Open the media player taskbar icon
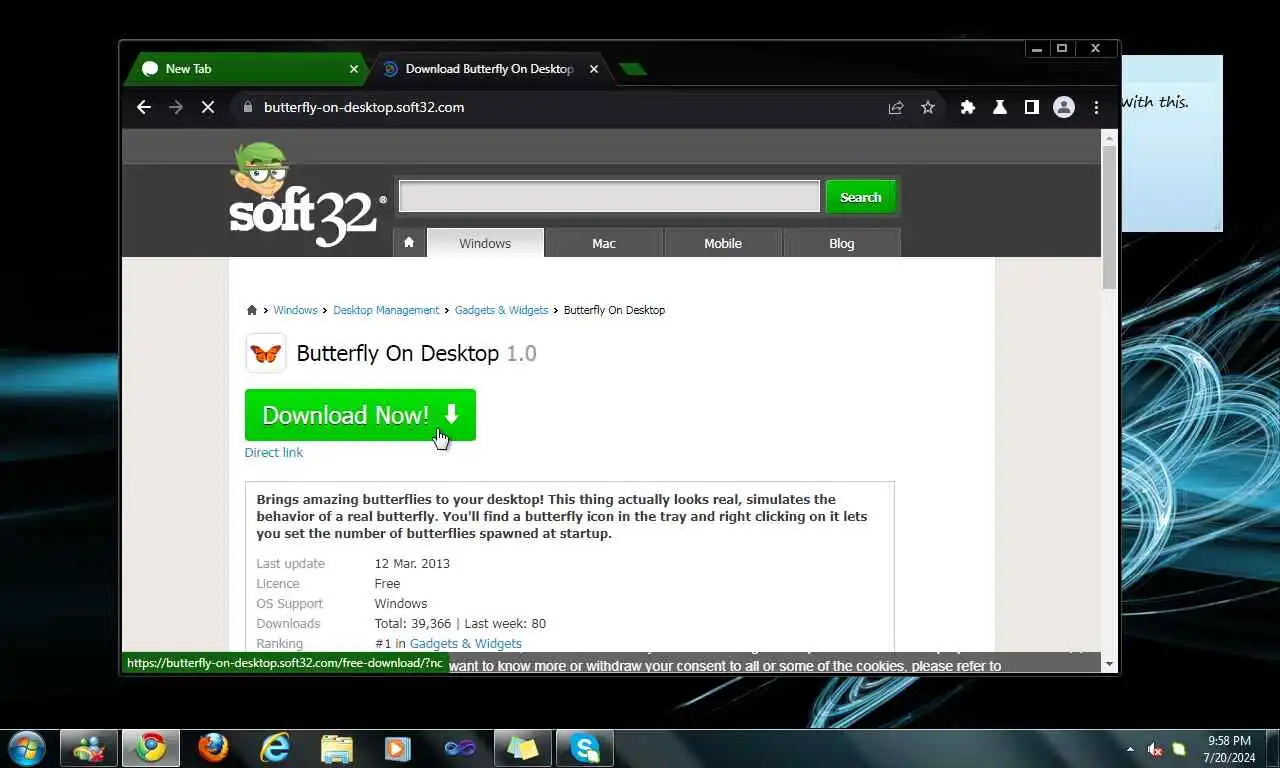The width and height of the screenshot is (1280, 768). (x=398, y=748)
